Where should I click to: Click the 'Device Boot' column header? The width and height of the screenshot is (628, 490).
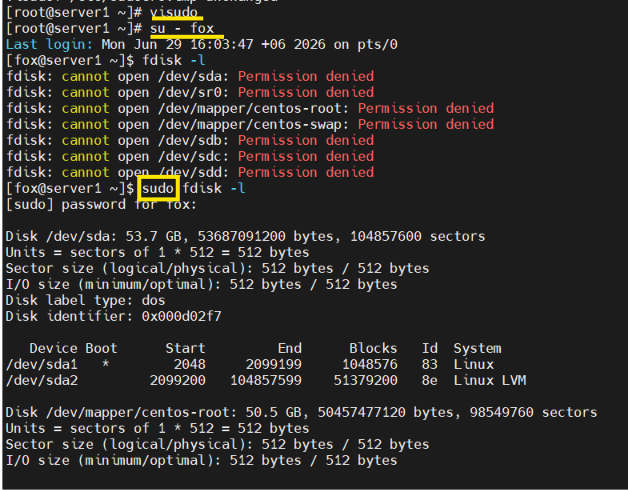pos(73,348)
